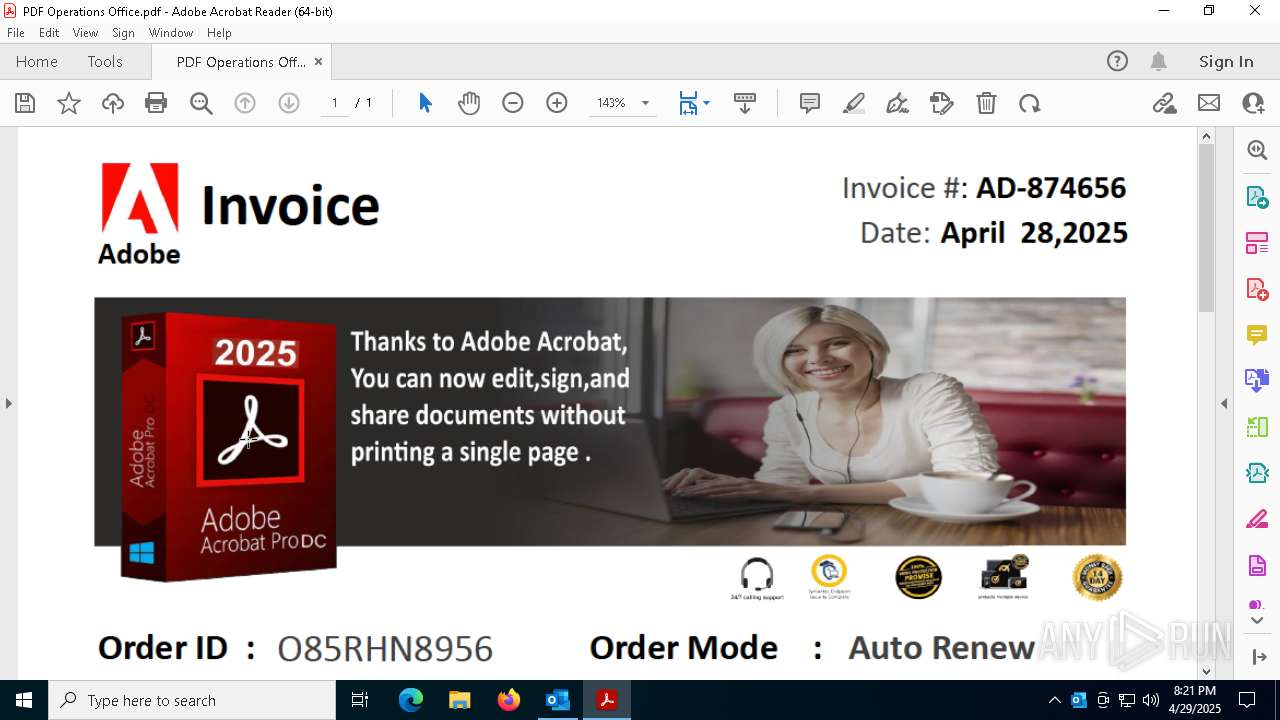Open the Help menu
Viewport: 1280px width, 720px height.
tap(219, 33)
